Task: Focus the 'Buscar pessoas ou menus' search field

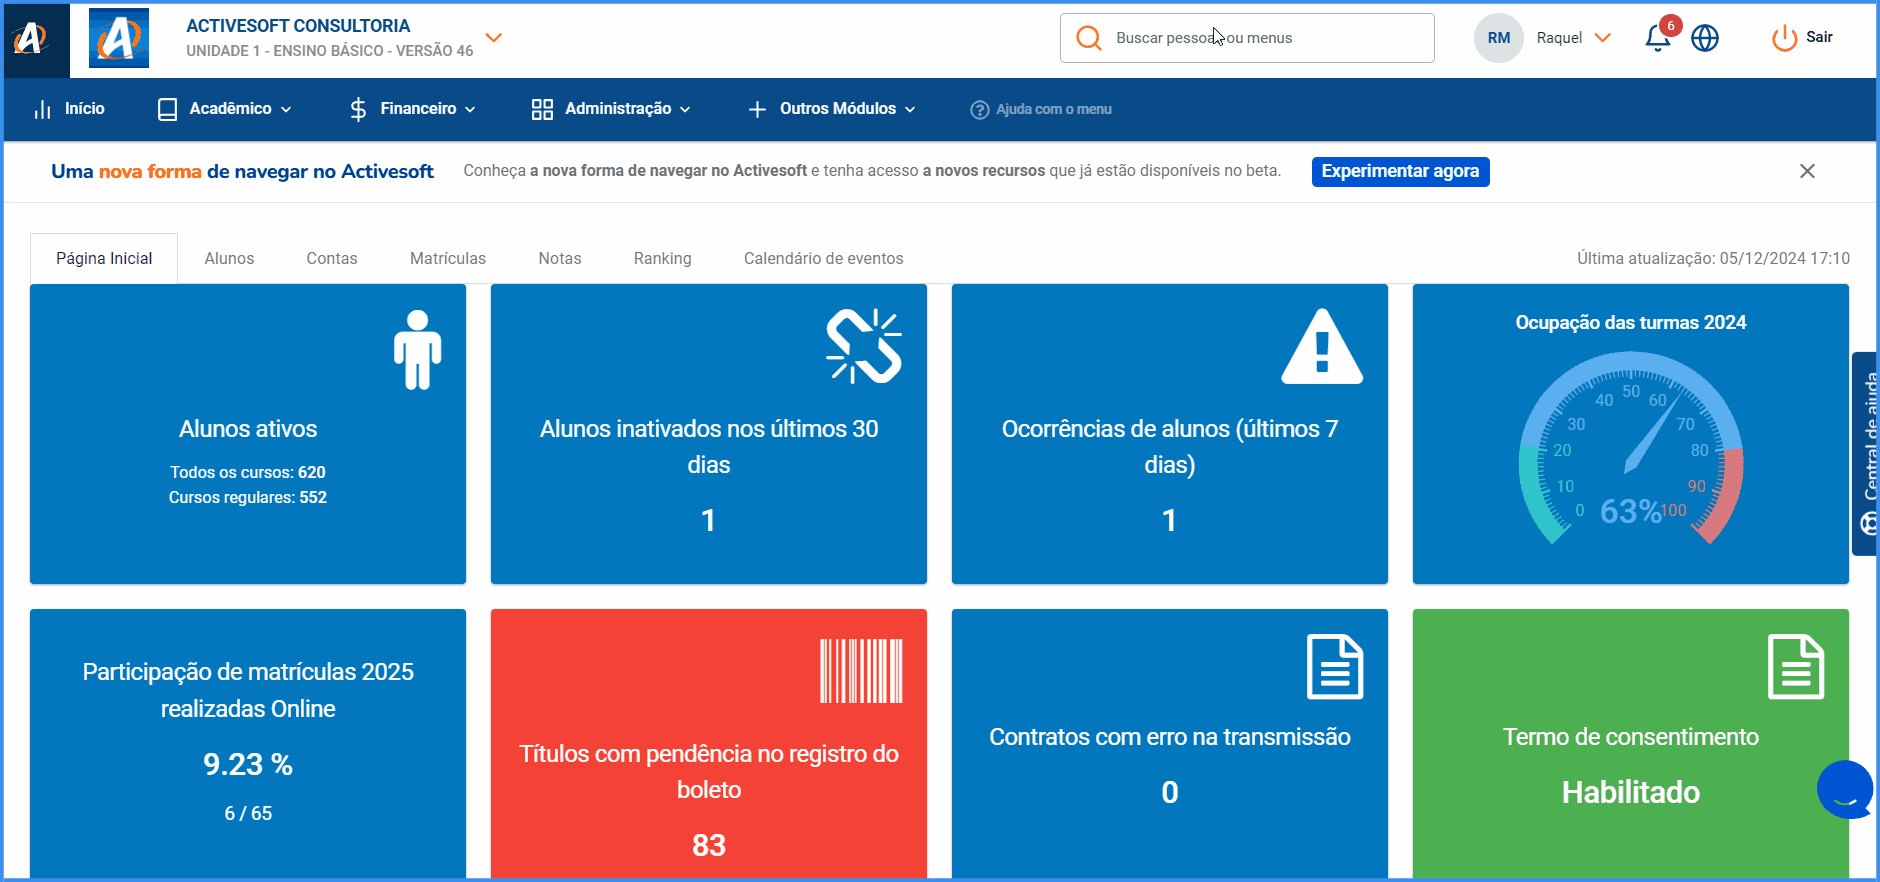Action: [1247, 38]
